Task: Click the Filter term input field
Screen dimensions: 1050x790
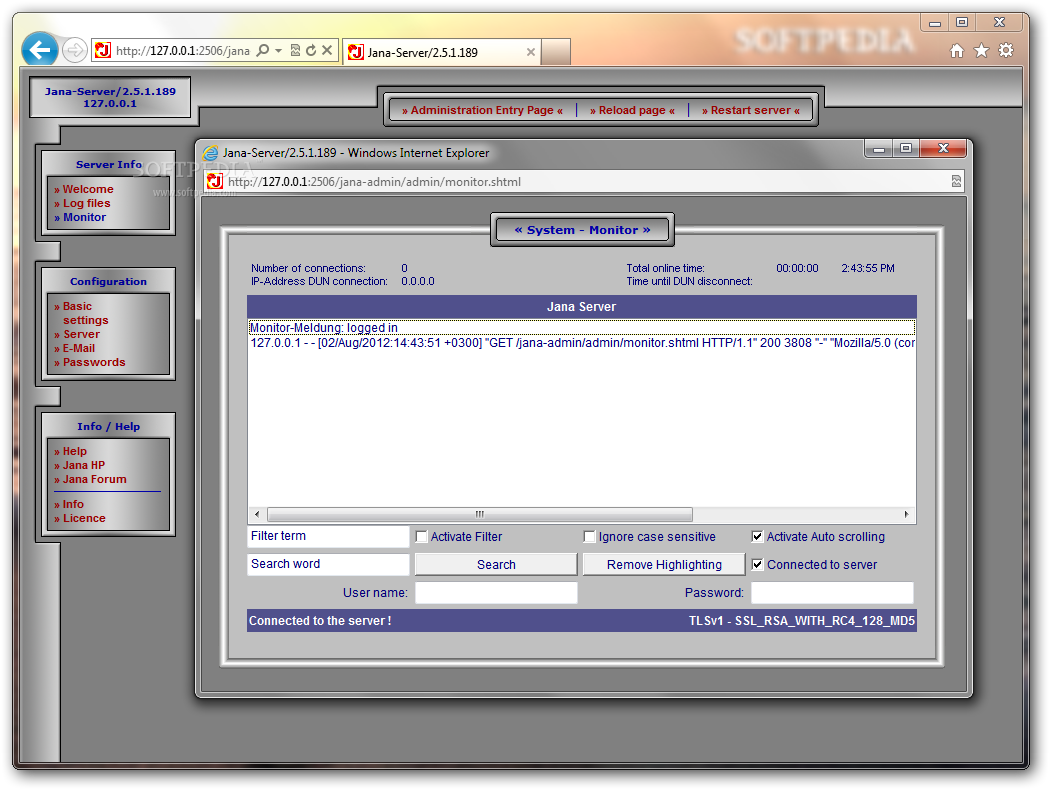Action: [x=328, y=536]
